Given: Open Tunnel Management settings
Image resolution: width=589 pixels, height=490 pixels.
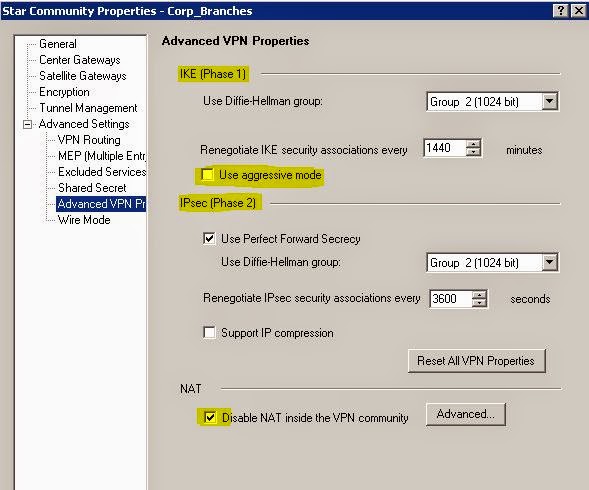Looking at the screenshot, I should click(88, 108).
